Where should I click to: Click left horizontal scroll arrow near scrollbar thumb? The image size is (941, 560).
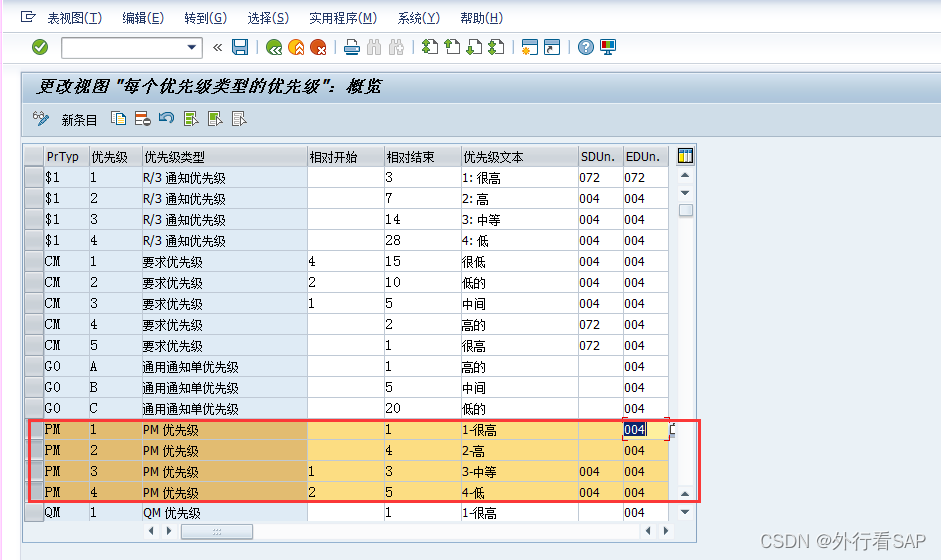point(151,531)
